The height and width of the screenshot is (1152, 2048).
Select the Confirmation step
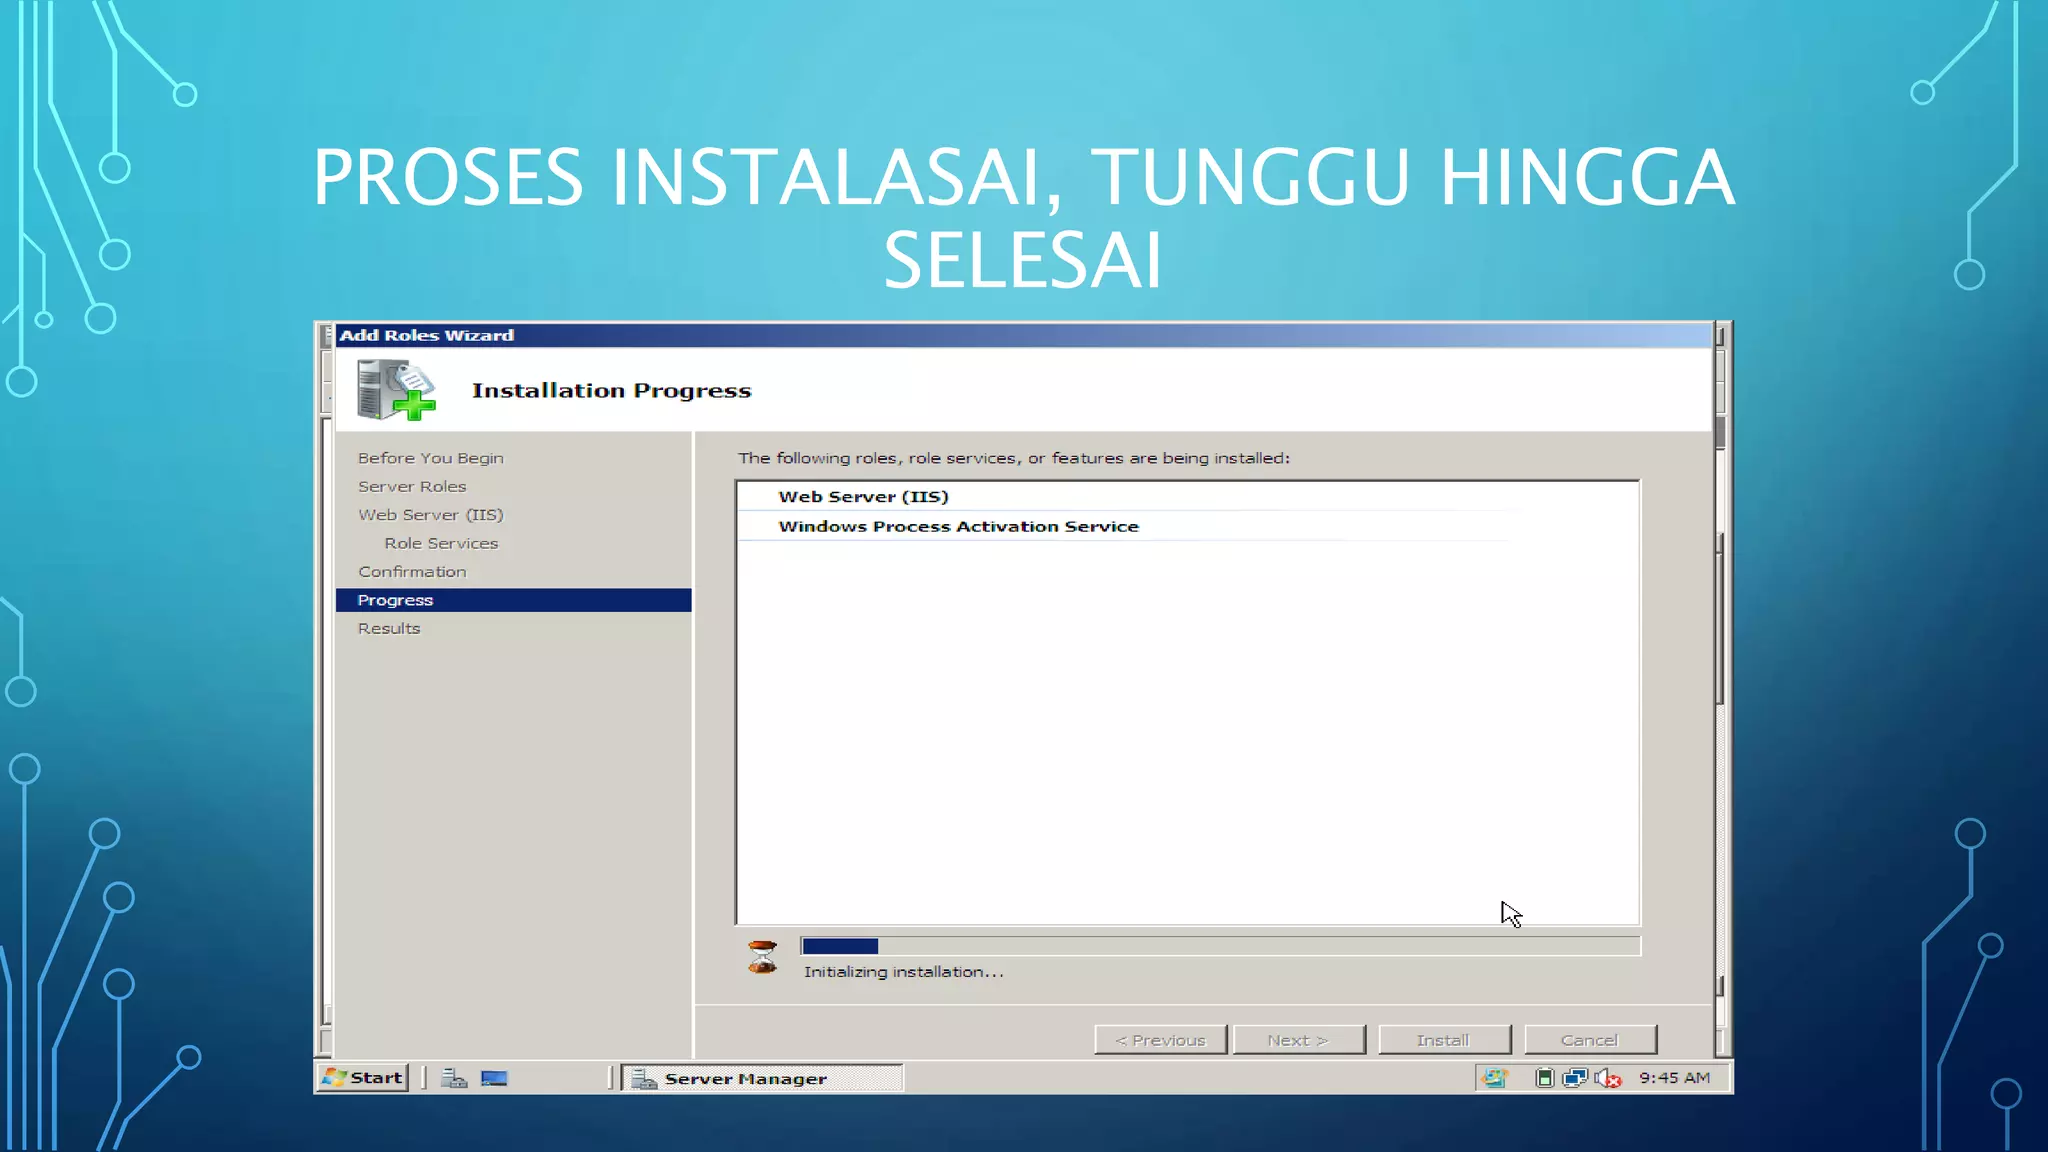(412, 572)
